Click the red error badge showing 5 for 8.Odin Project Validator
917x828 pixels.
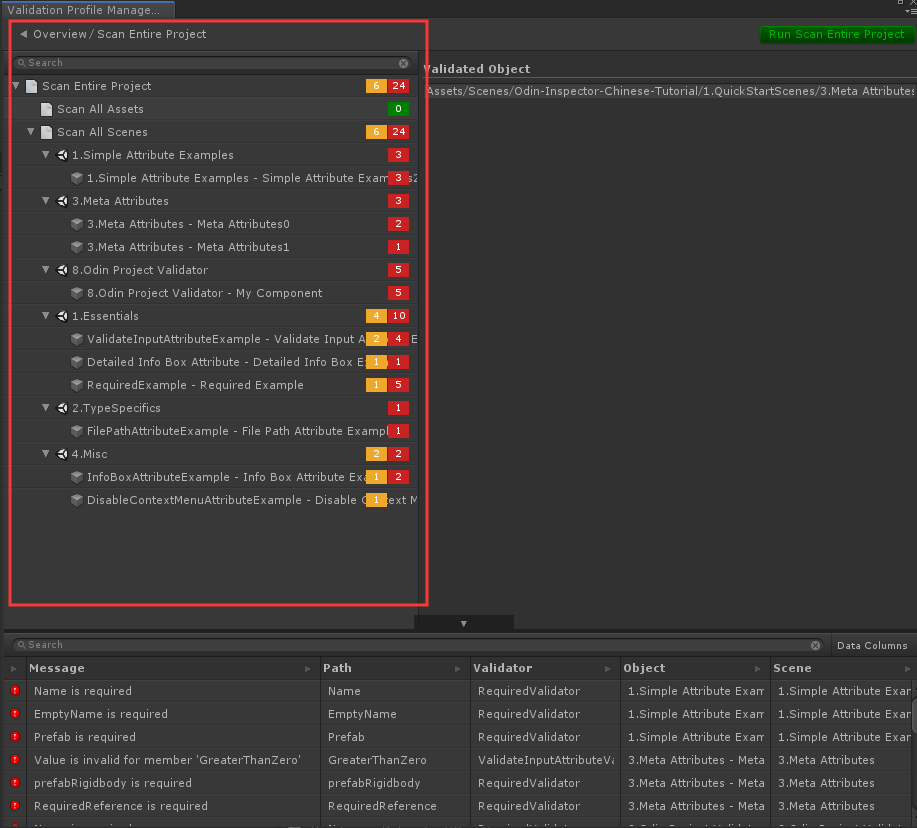[398, 270]
